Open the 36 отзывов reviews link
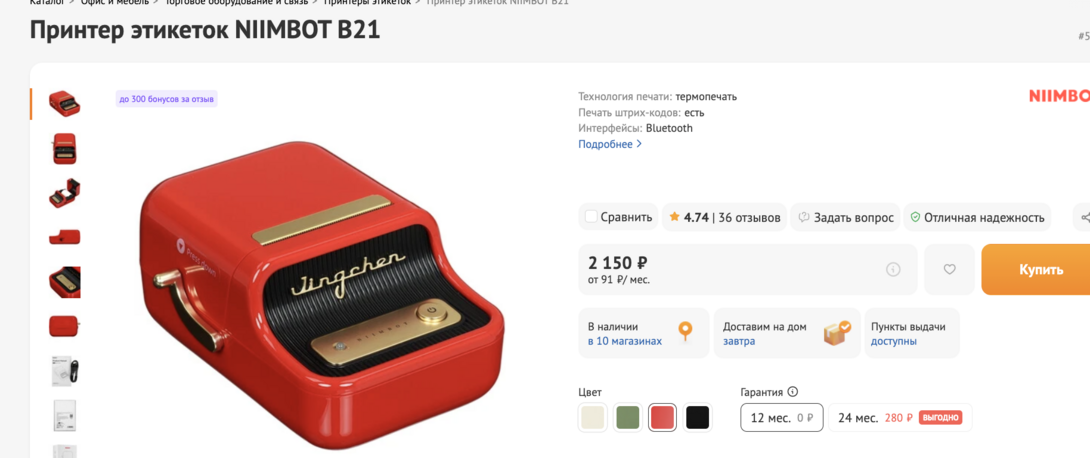This screenshot has width=1090, height=458. pyautogui.click(x=749, y=218)
